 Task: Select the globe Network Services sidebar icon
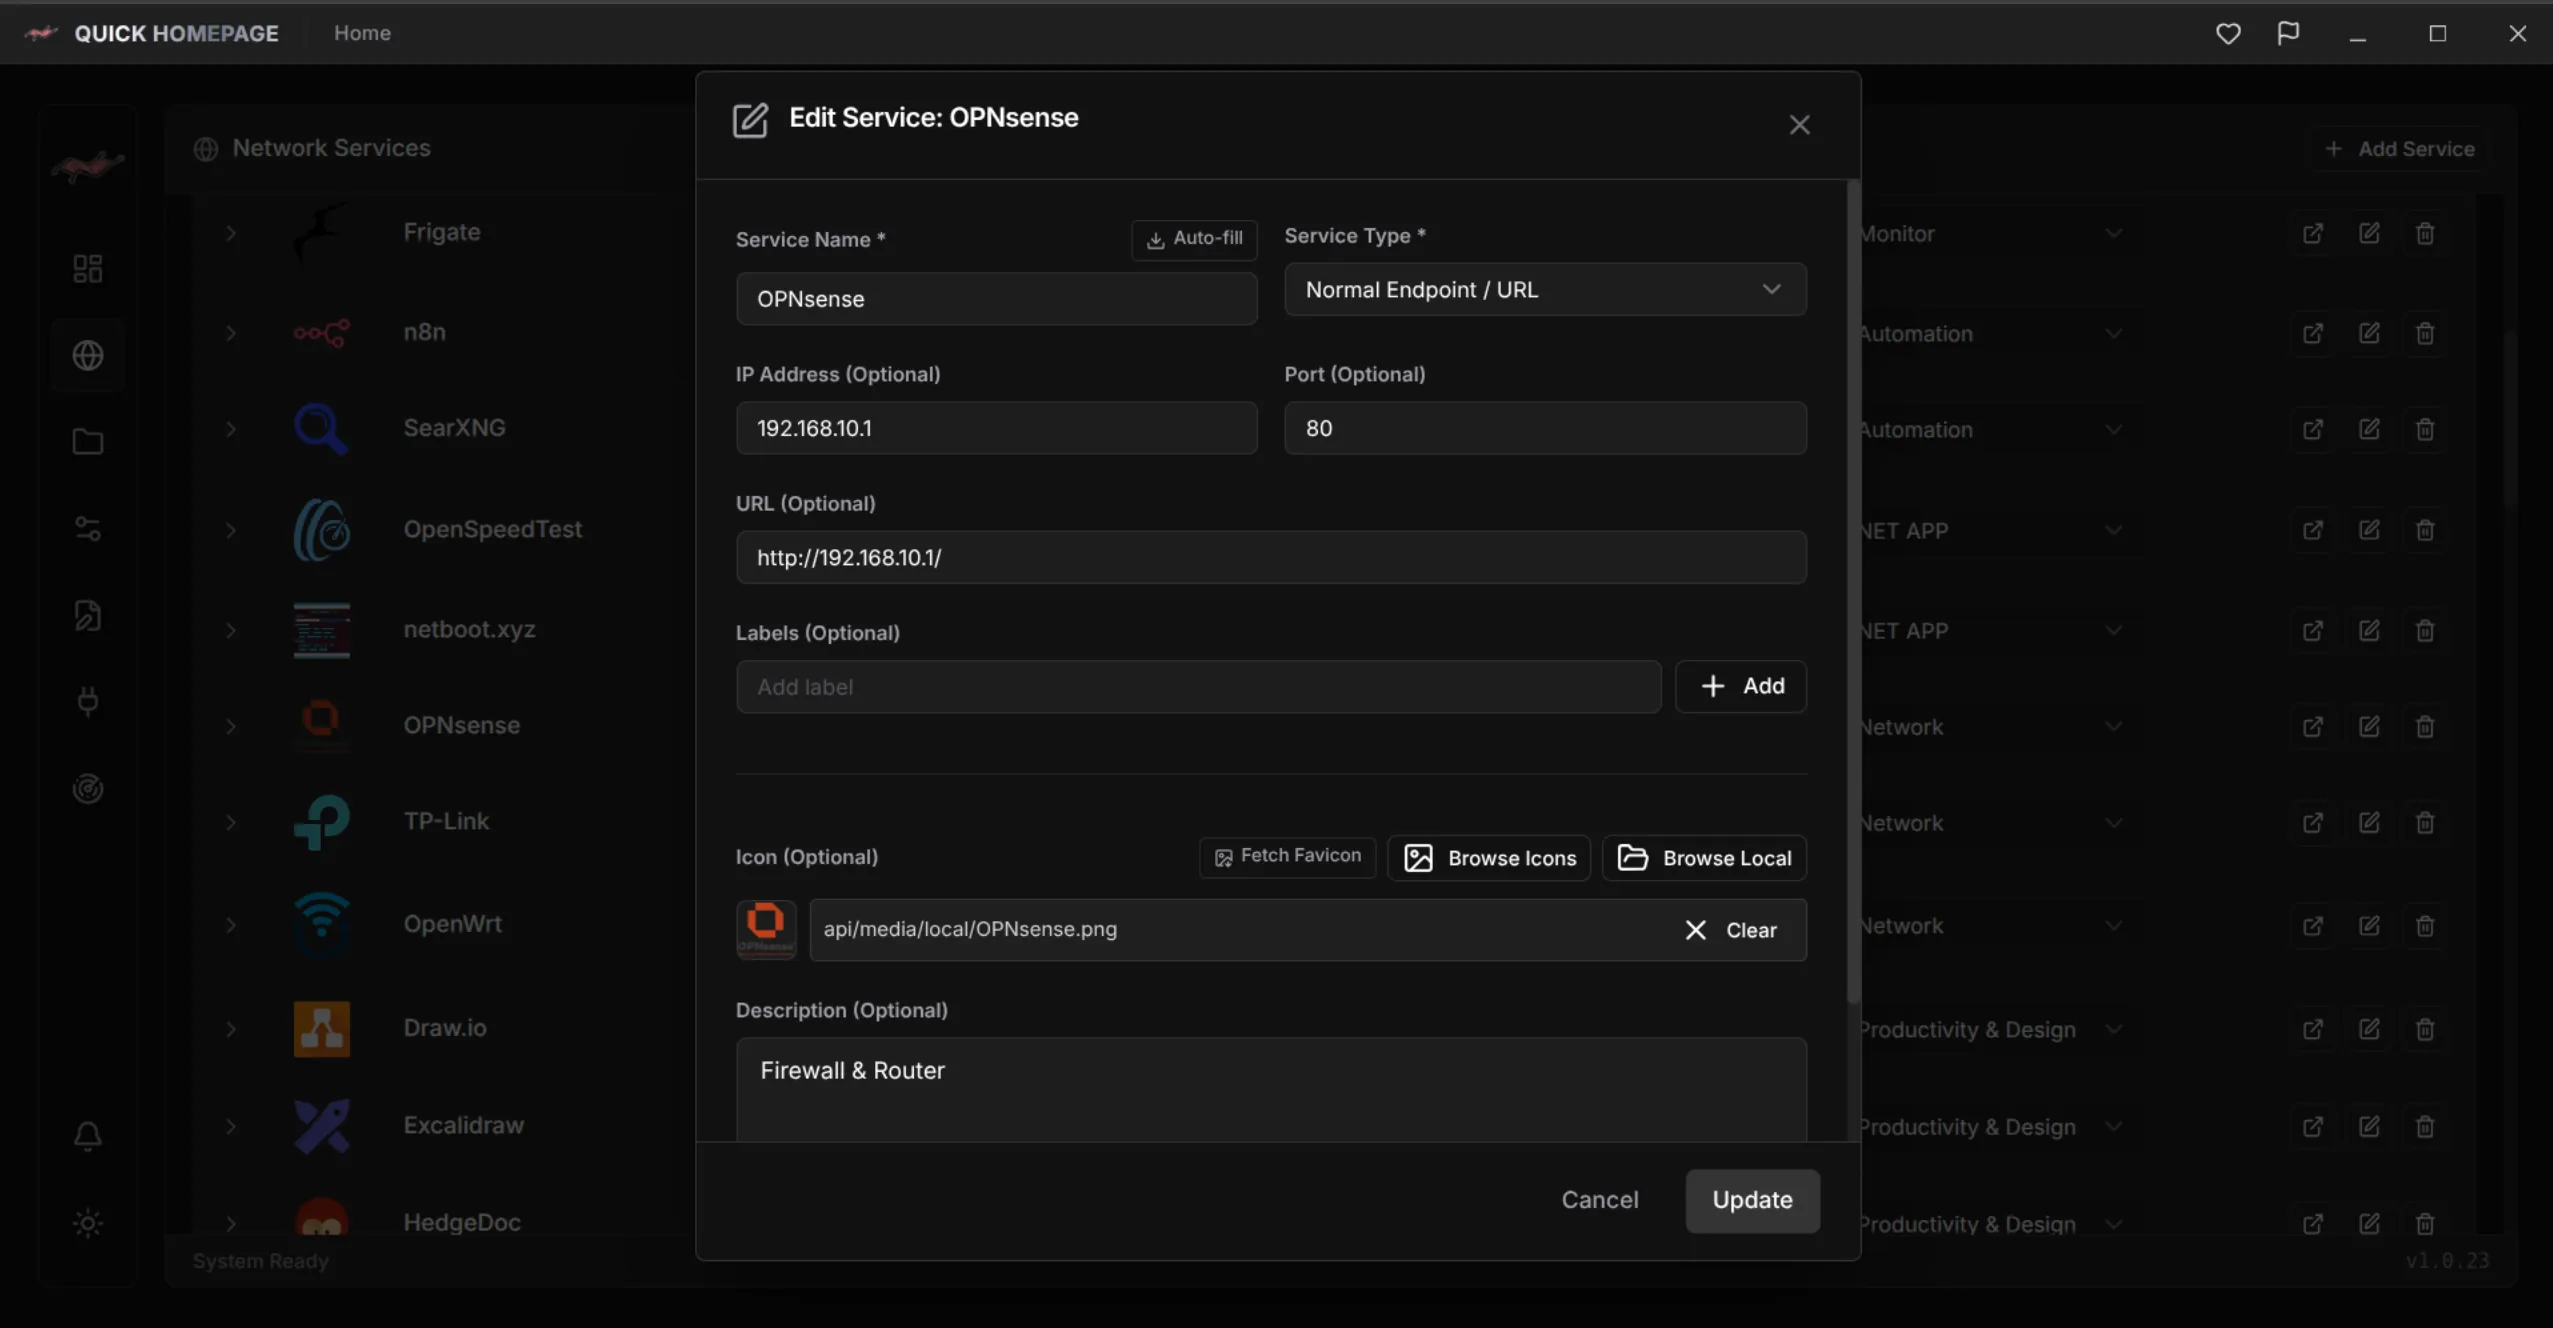click(x=88, y=355)
